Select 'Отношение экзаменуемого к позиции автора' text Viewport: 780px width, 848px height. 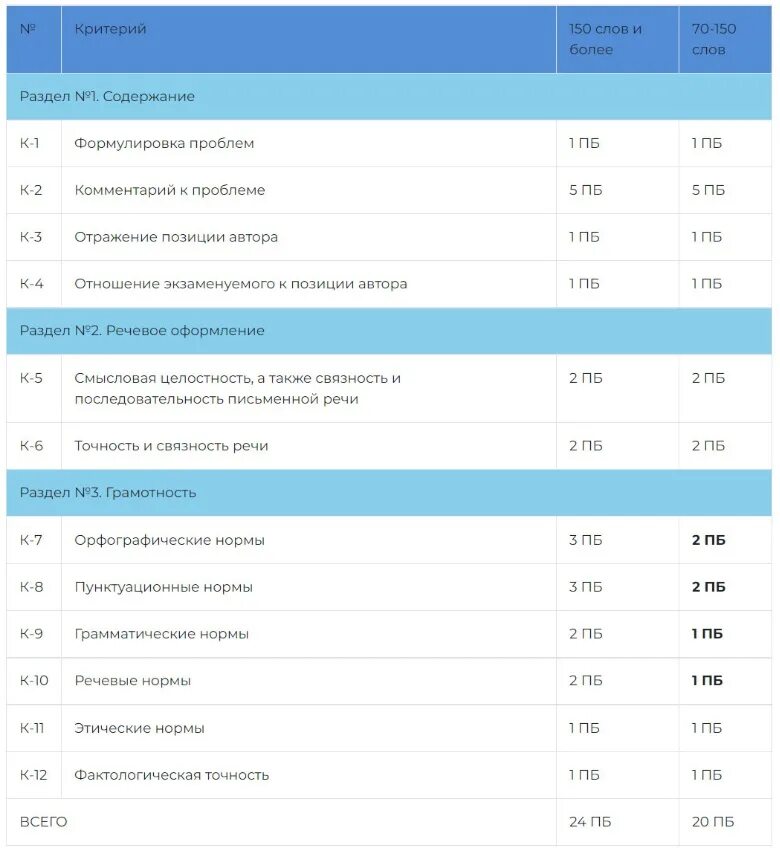(x=241, y=284)
